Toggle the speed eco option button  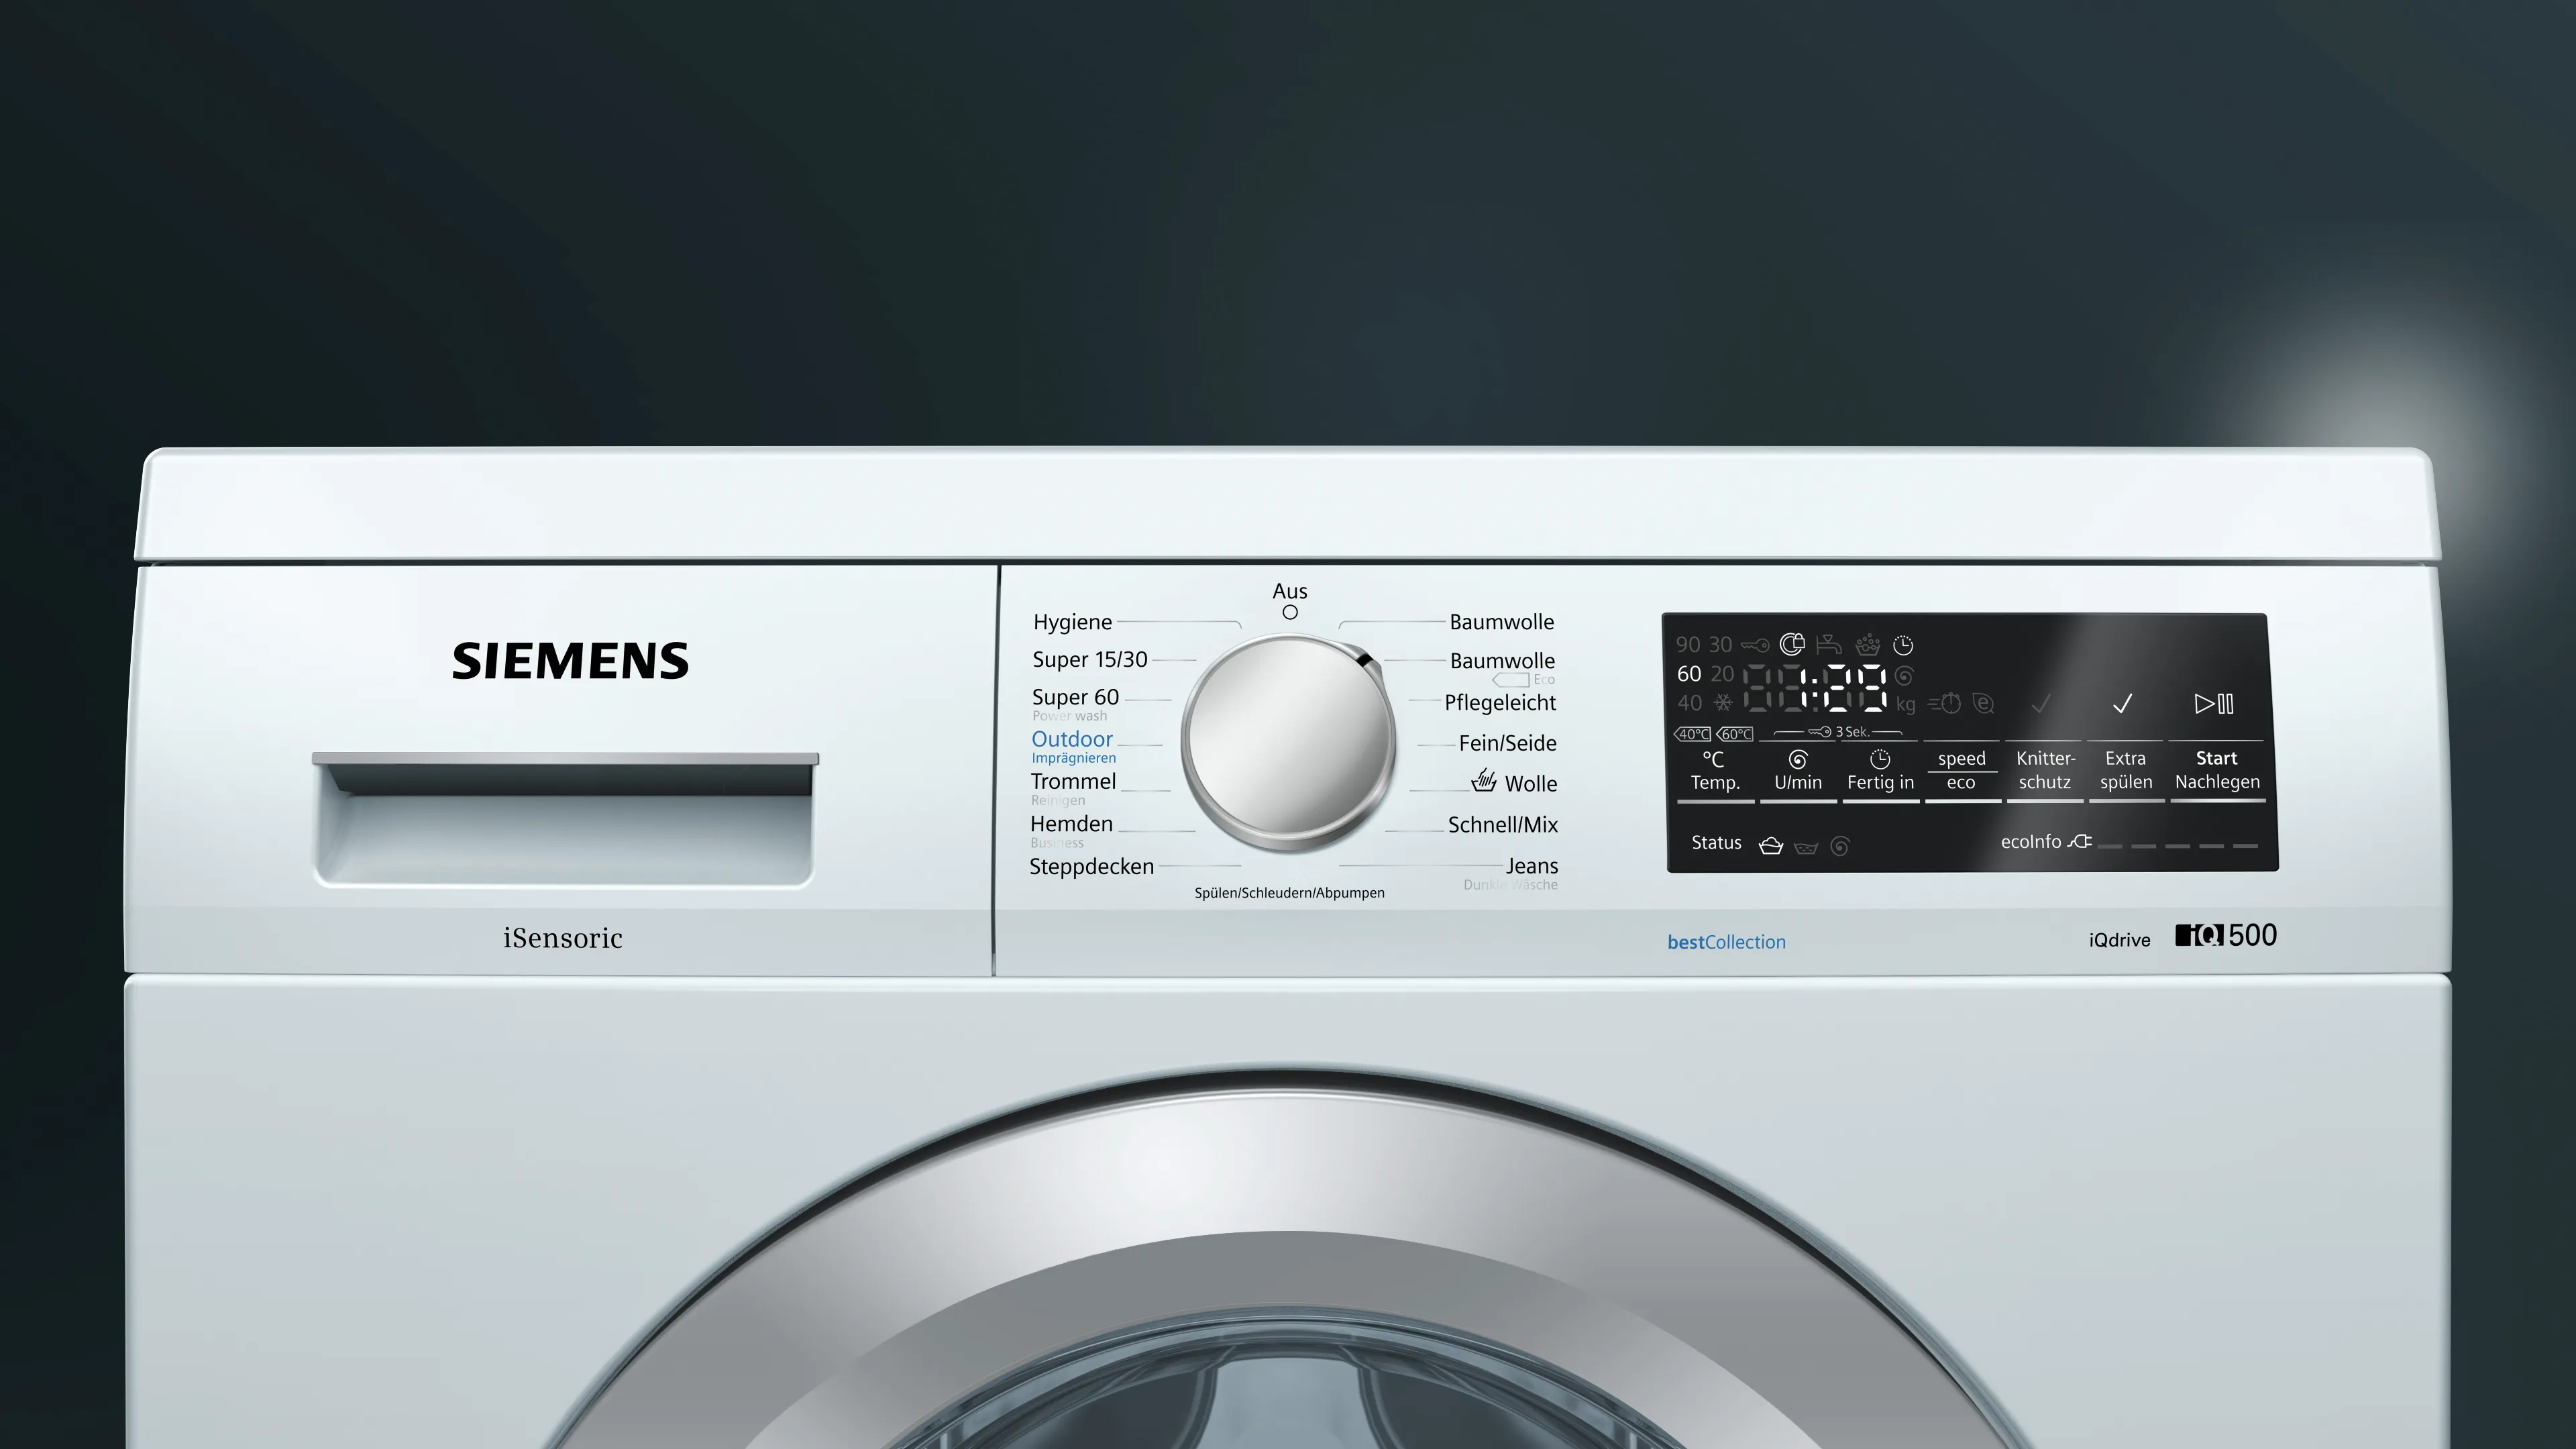pos(1962,770)
